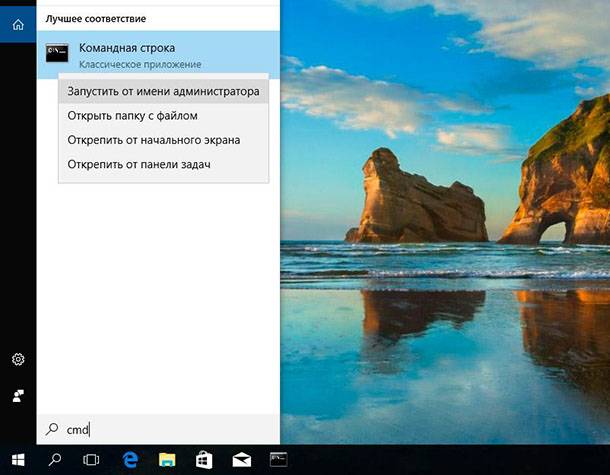The width and height of the screenshot is (610, 475).
Task: Choose Открепить от панели задач
Action: 163,164
